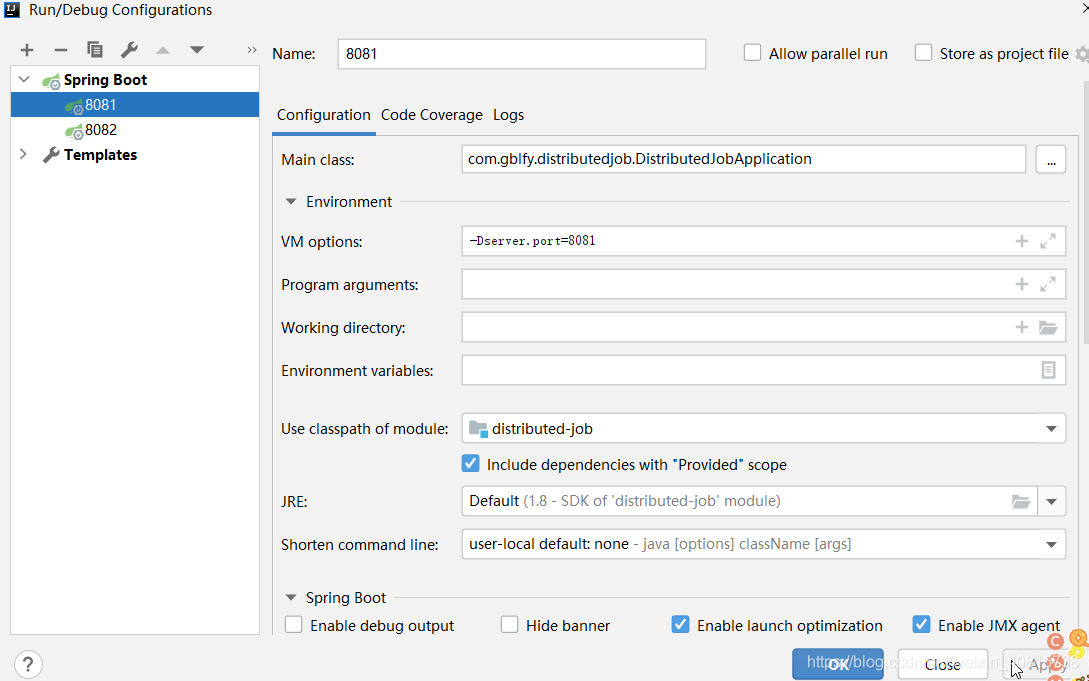Check Store as project file
This screenshot has height=681, width=1089.
coord(923,53)
